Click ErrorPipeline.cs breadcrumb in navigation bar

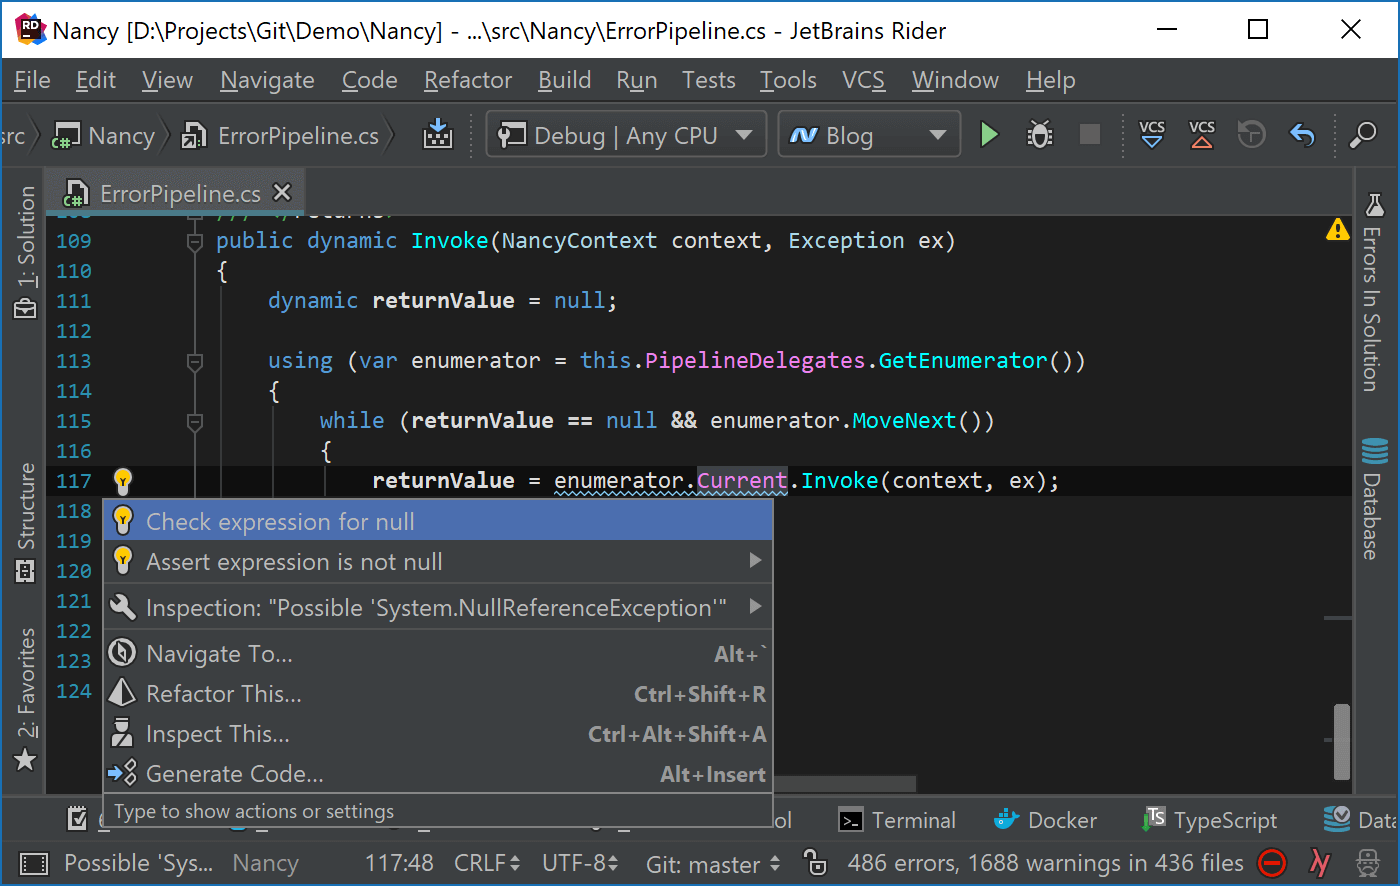(281, 135)
